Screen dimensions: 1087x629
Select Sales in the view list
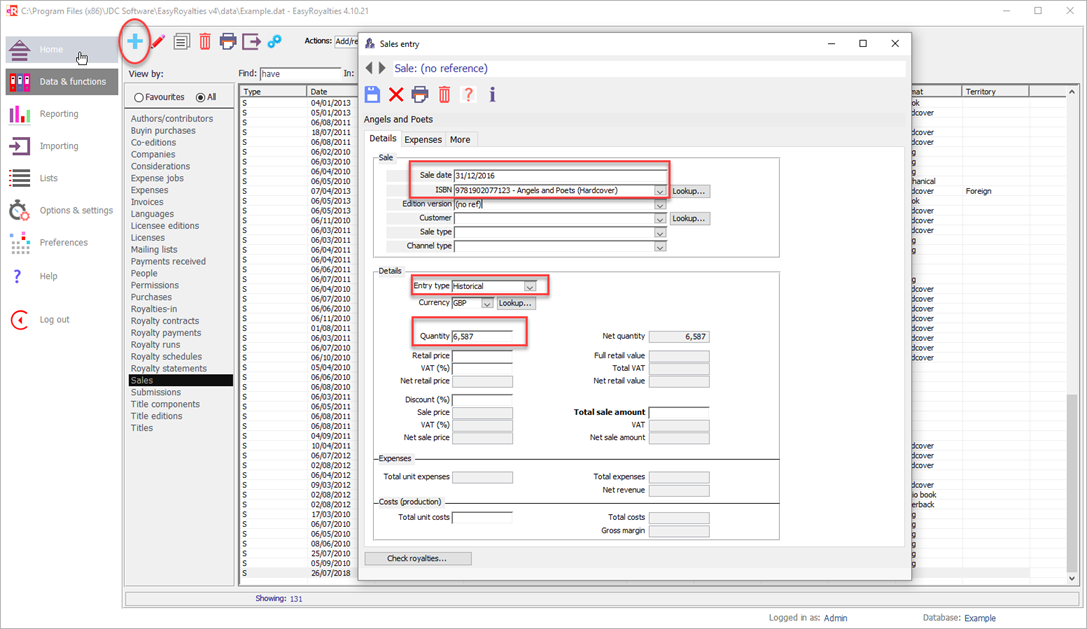click(180, 380)
